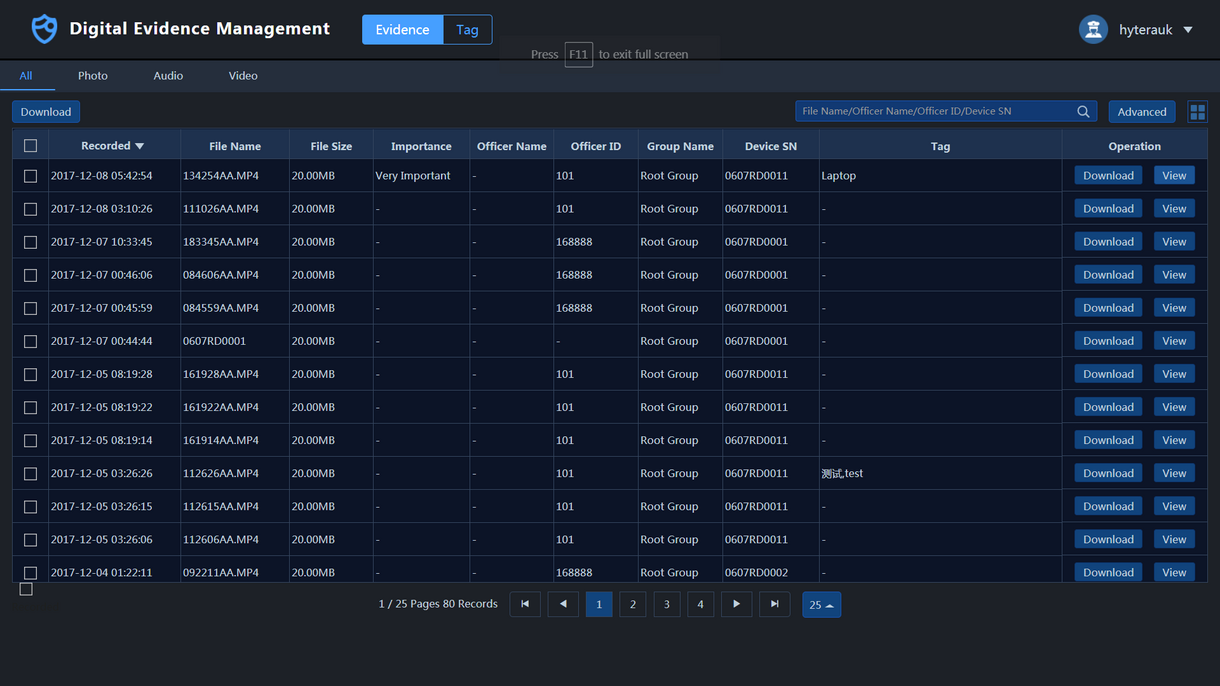The width and height of the screenshot is (1220, 686).
Task: Open the Video filter tab
Action: tap(243, 76)
